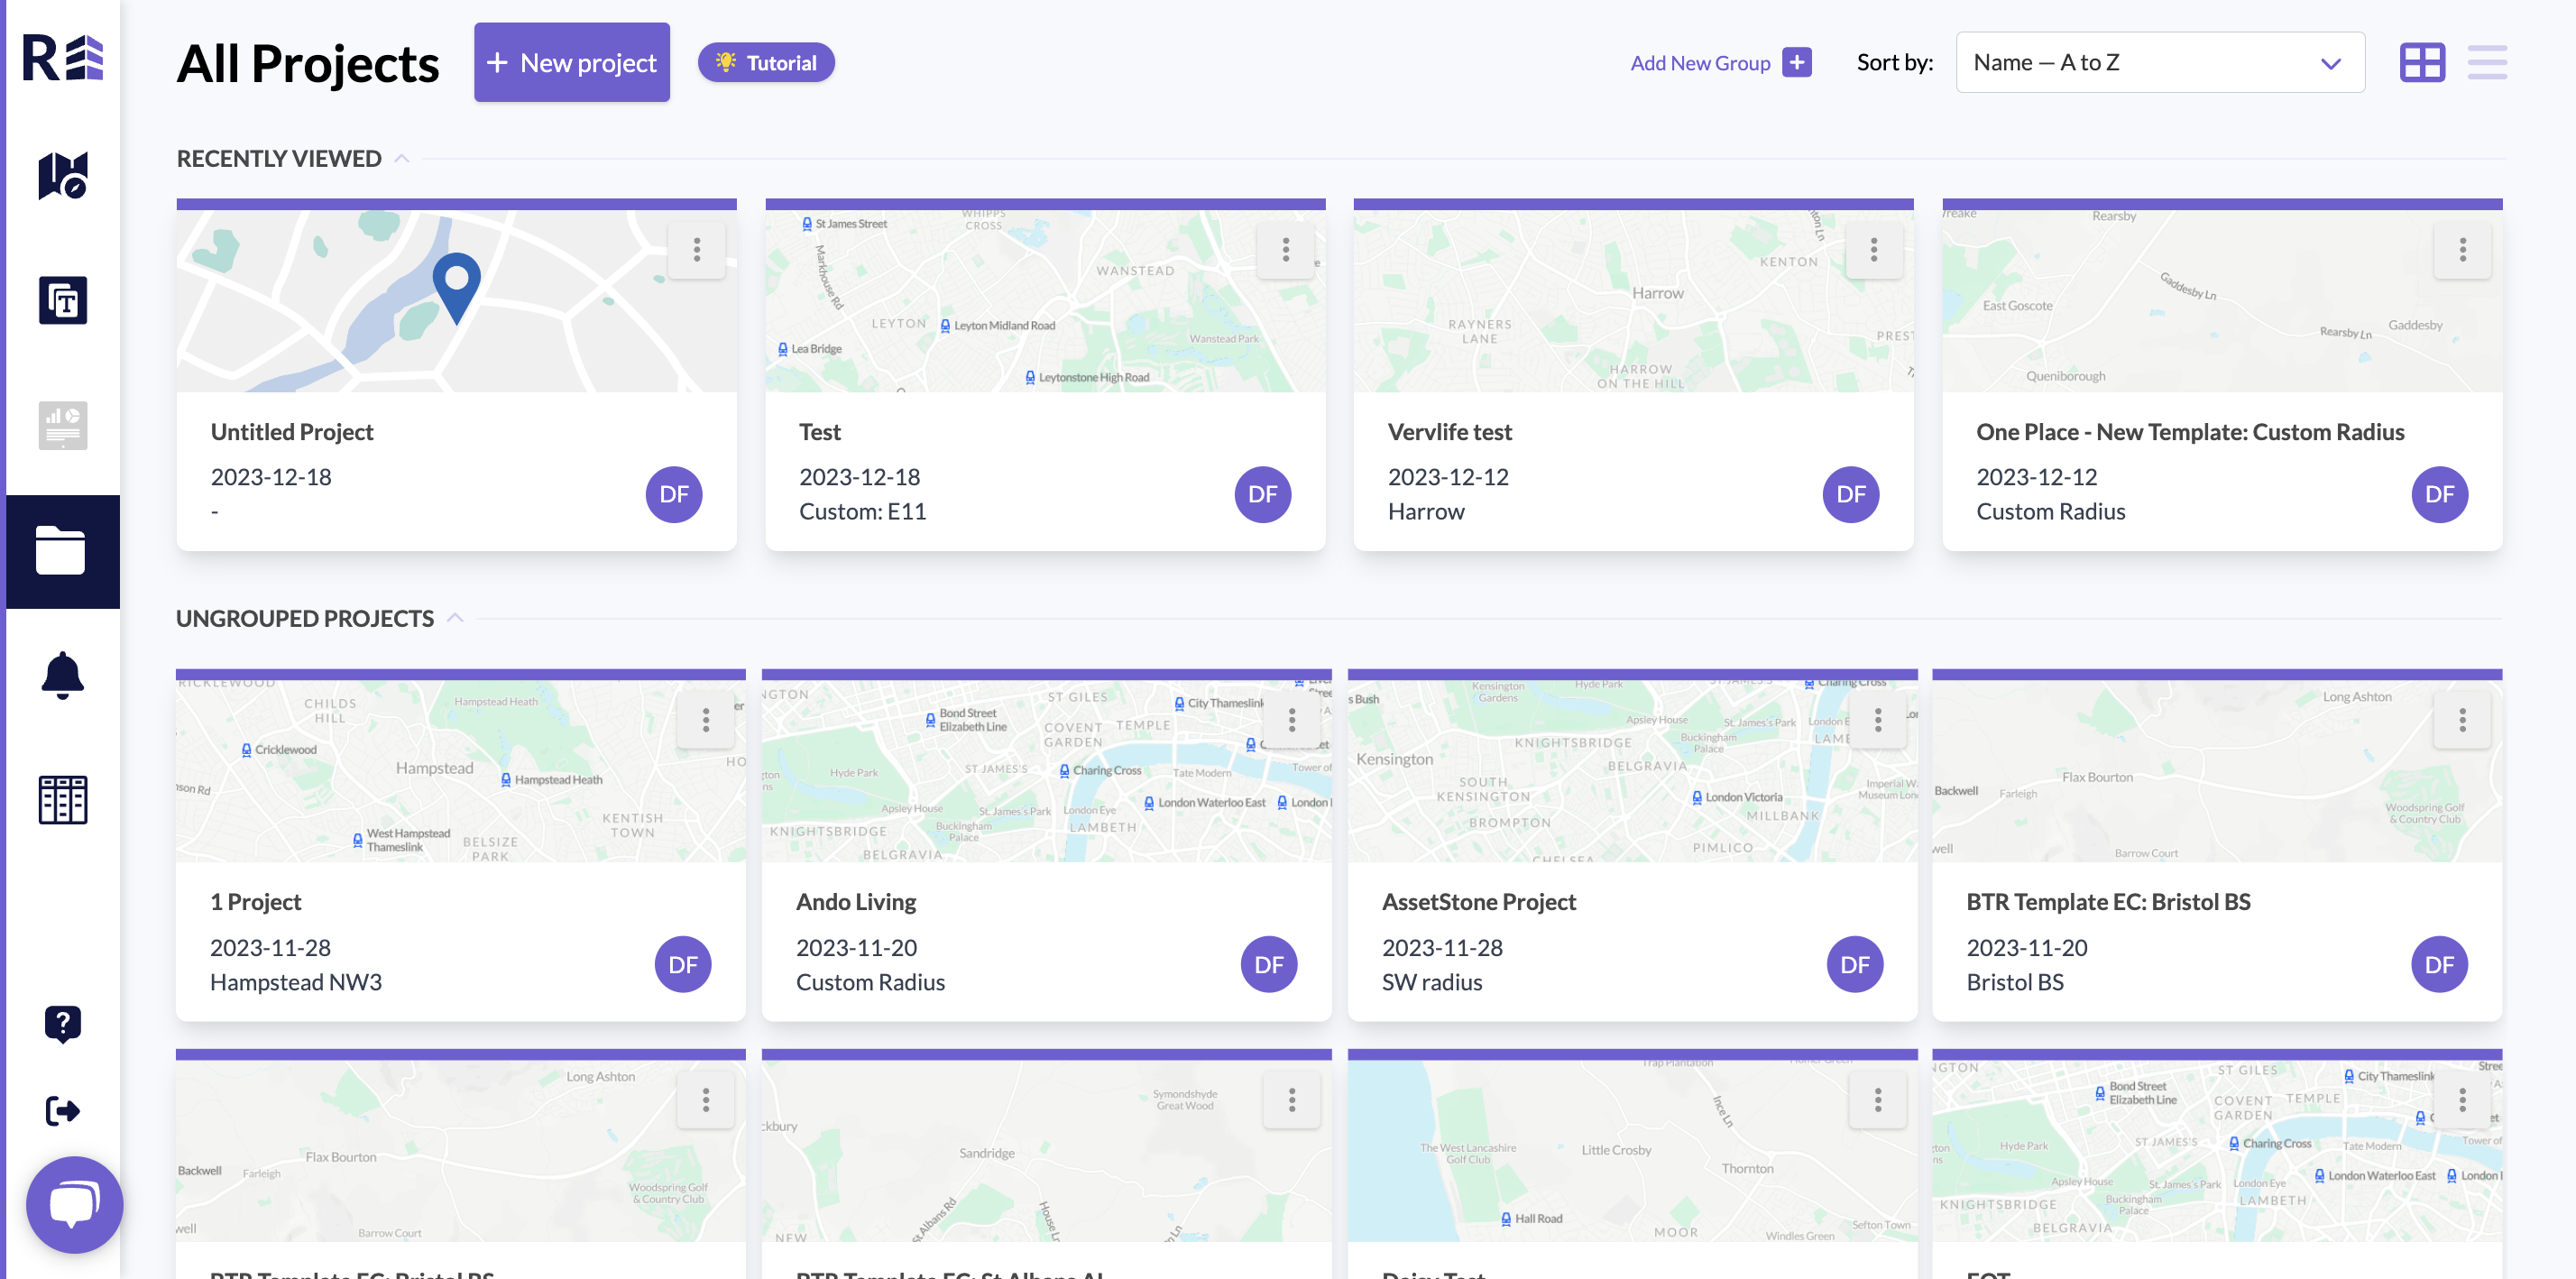Open options menu on Untitled Project card
Image resolution: width=2576 pixels, height=1279 pixels.
click(696, 249)
